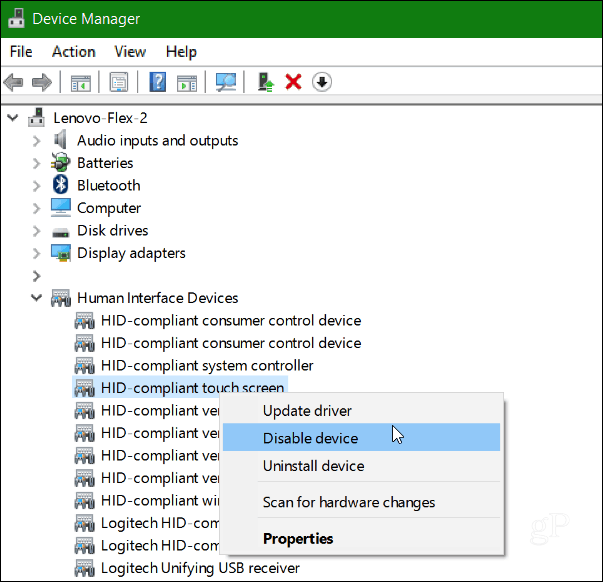The width and height of the screenshot is (603, 582).
Task: Select Audio inputs and outputs label
Action: (x=157, y=141)
